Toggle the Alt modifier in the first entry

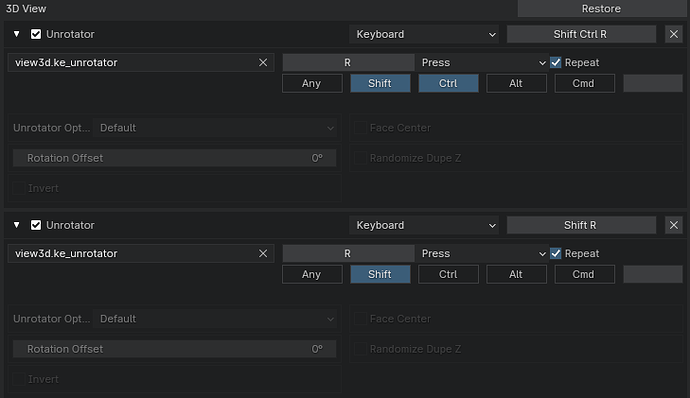(x=517, y=83)
